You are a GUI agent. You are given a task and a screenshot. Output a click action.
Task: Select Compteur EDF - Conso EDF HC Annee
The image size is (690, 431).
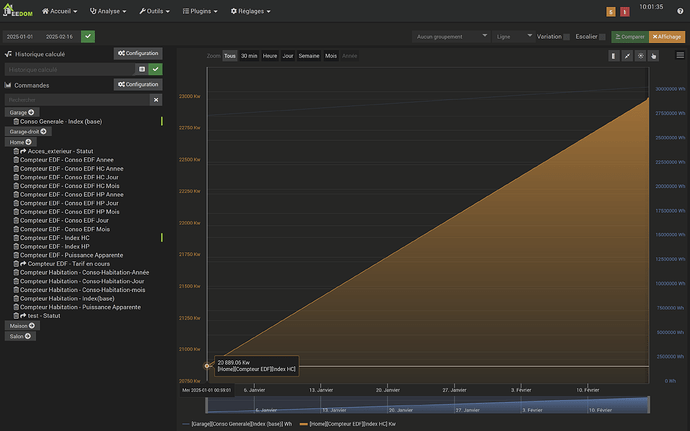pyautogui.click(x=72, y=169)
